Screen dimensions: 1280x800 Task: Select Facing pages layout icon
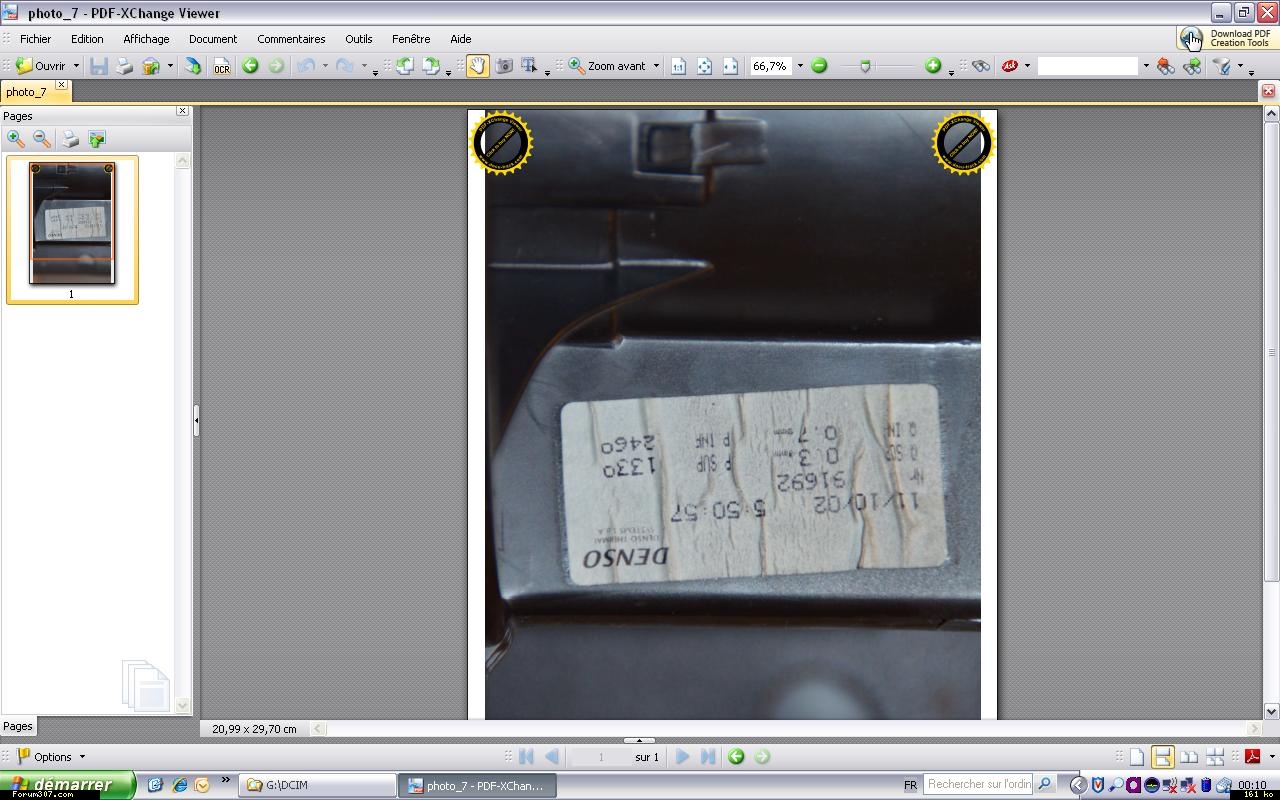[1189, 757]
